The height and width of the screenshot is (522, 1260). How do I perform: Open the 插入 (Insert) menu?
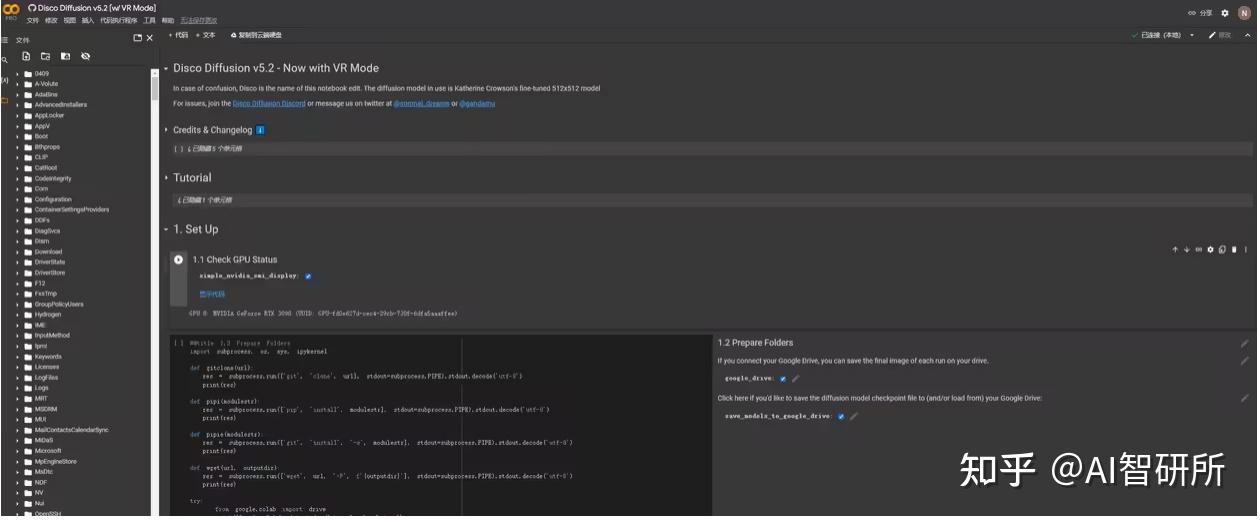tap(88, 20)
